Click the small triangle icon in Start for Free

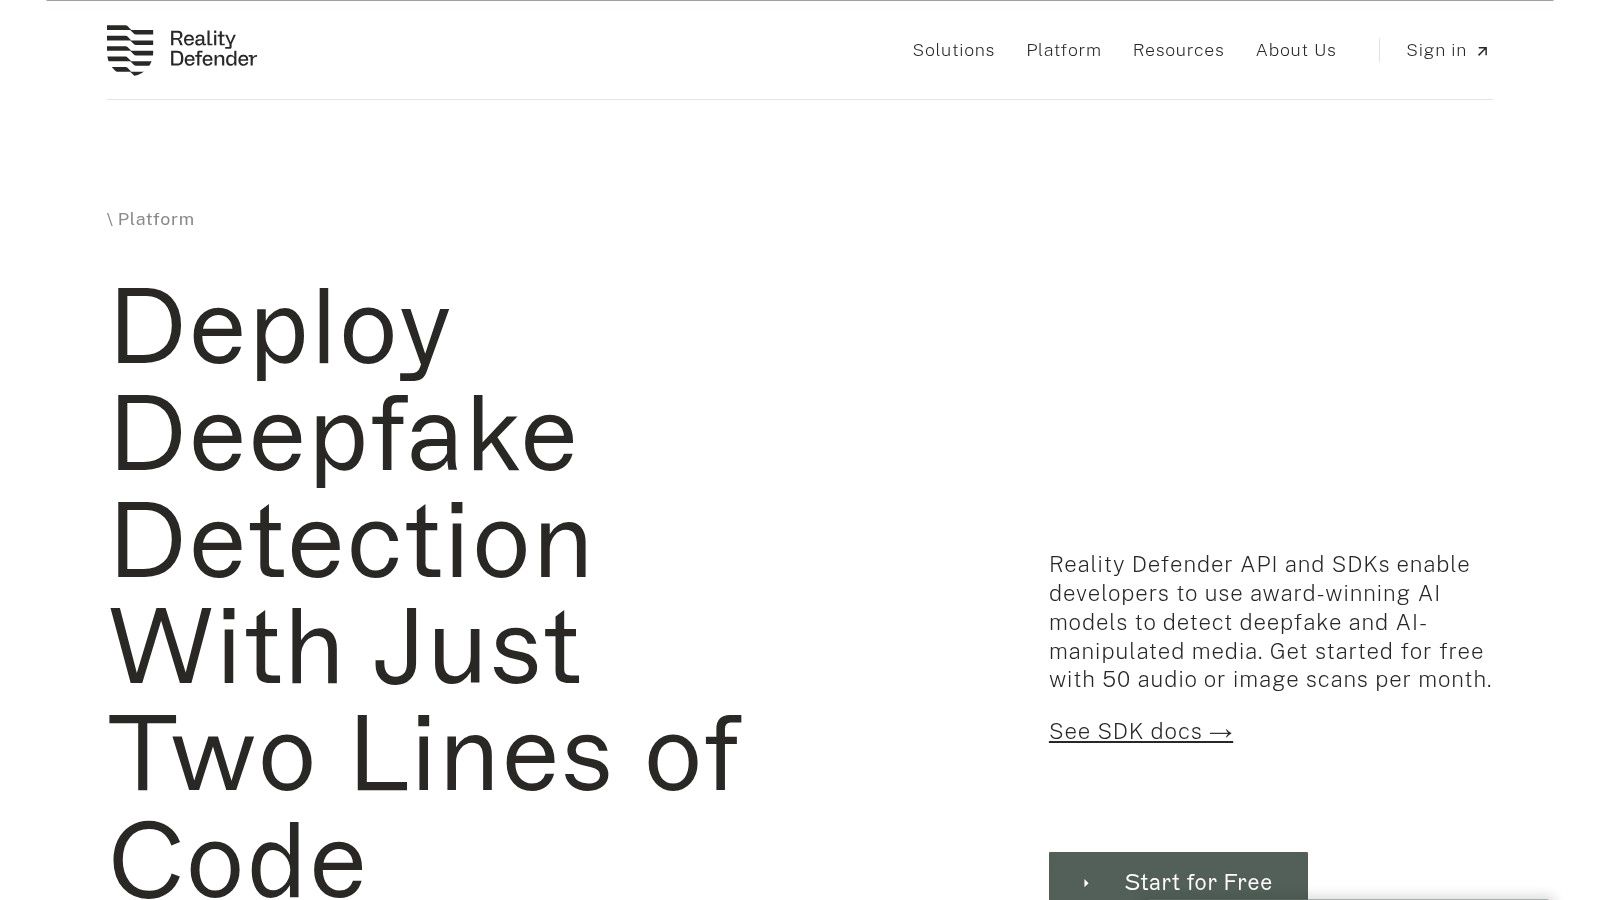[x=1086, y=883]
